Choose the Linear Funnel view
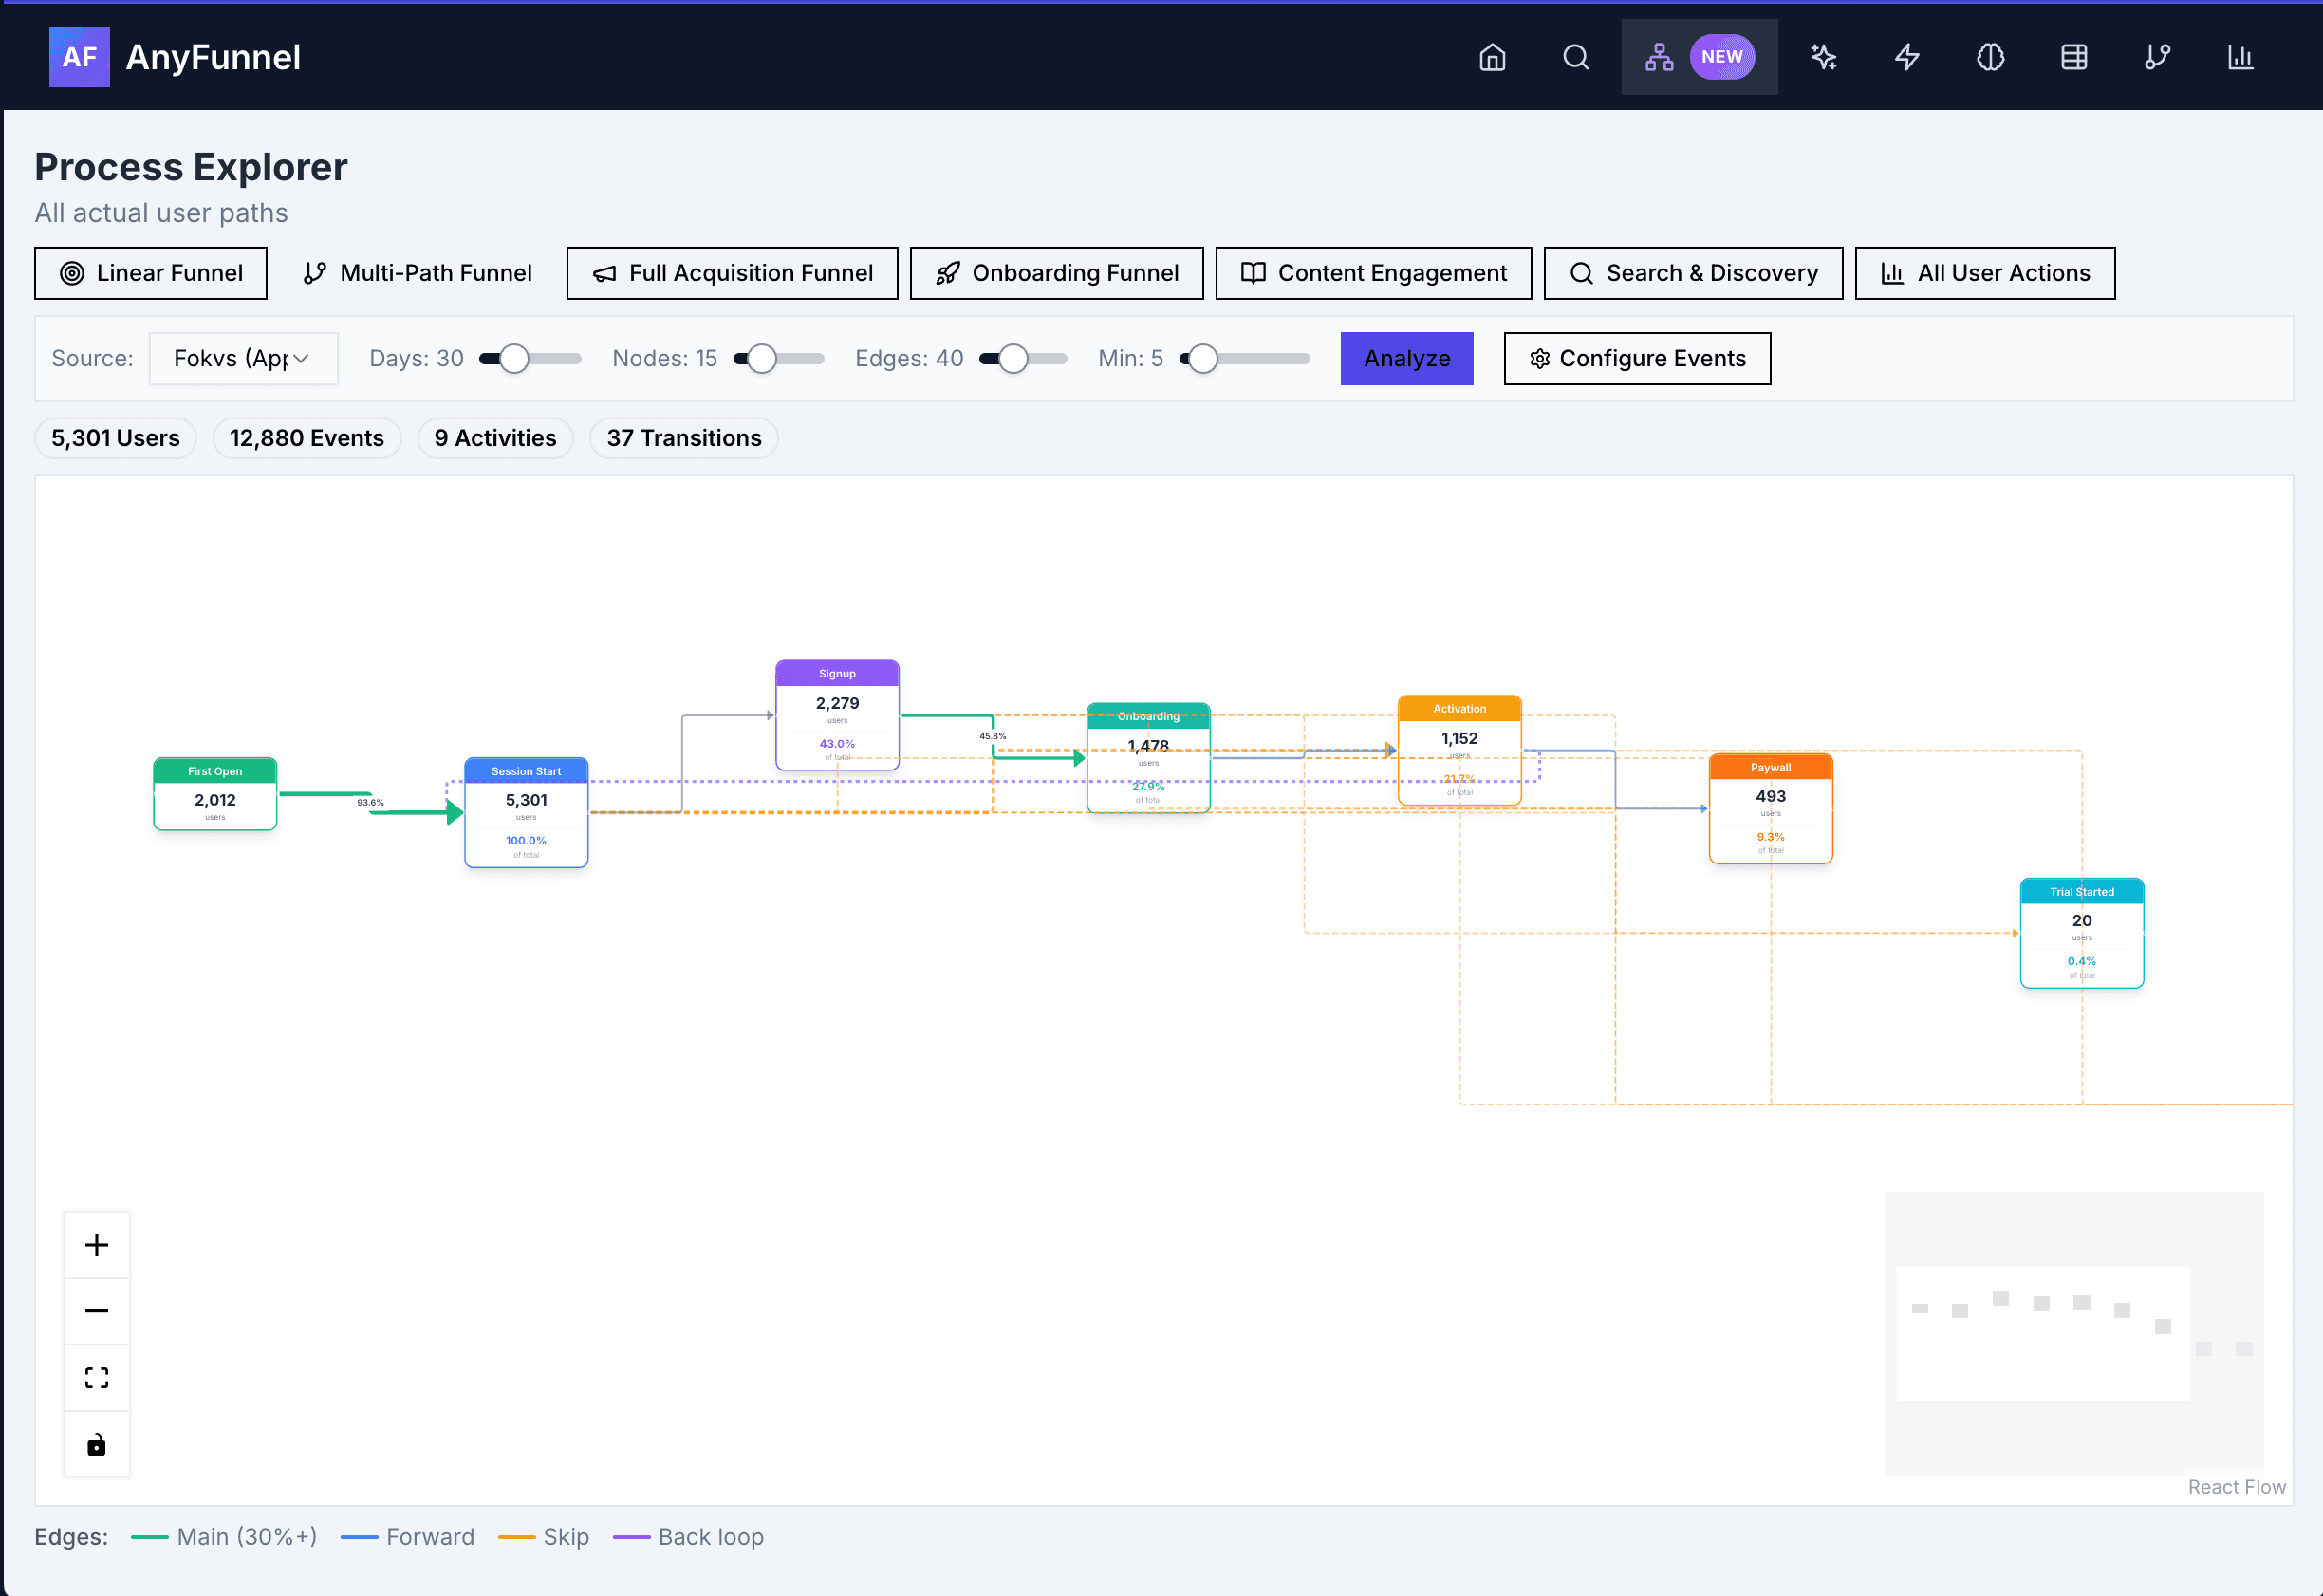This screenshot has height=1596, width=2323. (x=150, y=272)
